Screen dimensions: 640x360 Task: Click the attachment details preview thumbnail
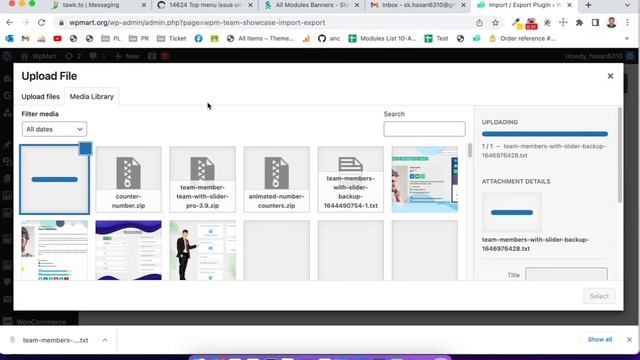tap(512, 213)
